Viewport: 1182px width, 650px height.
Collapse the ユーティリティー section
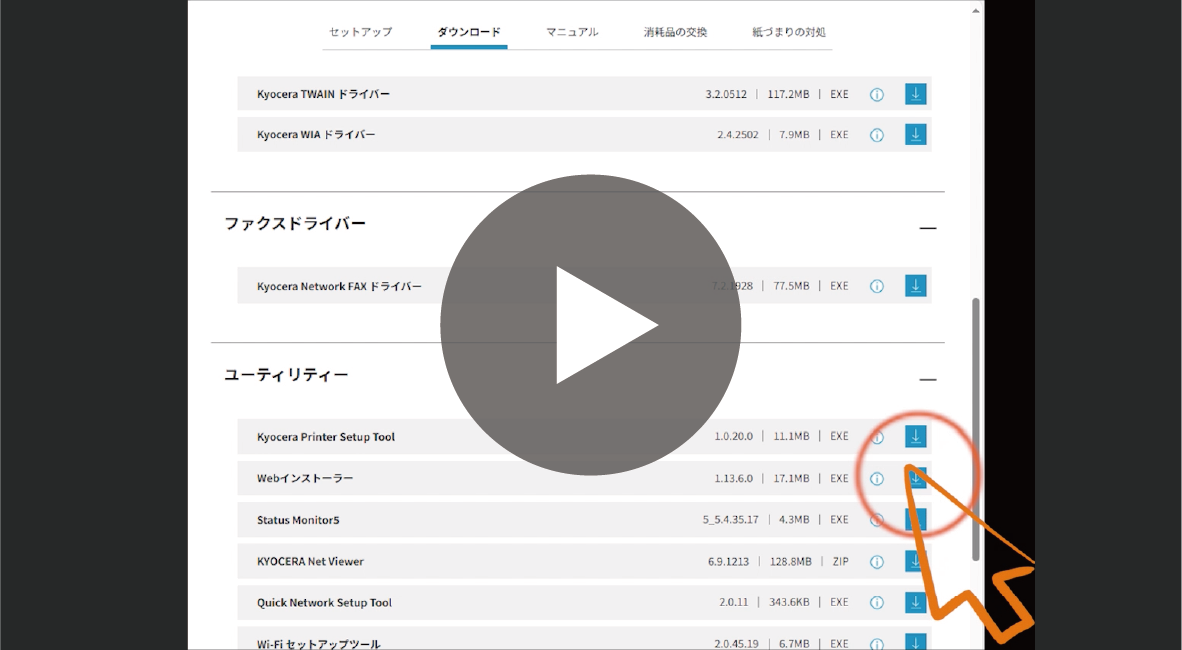(x=928, y=379)
